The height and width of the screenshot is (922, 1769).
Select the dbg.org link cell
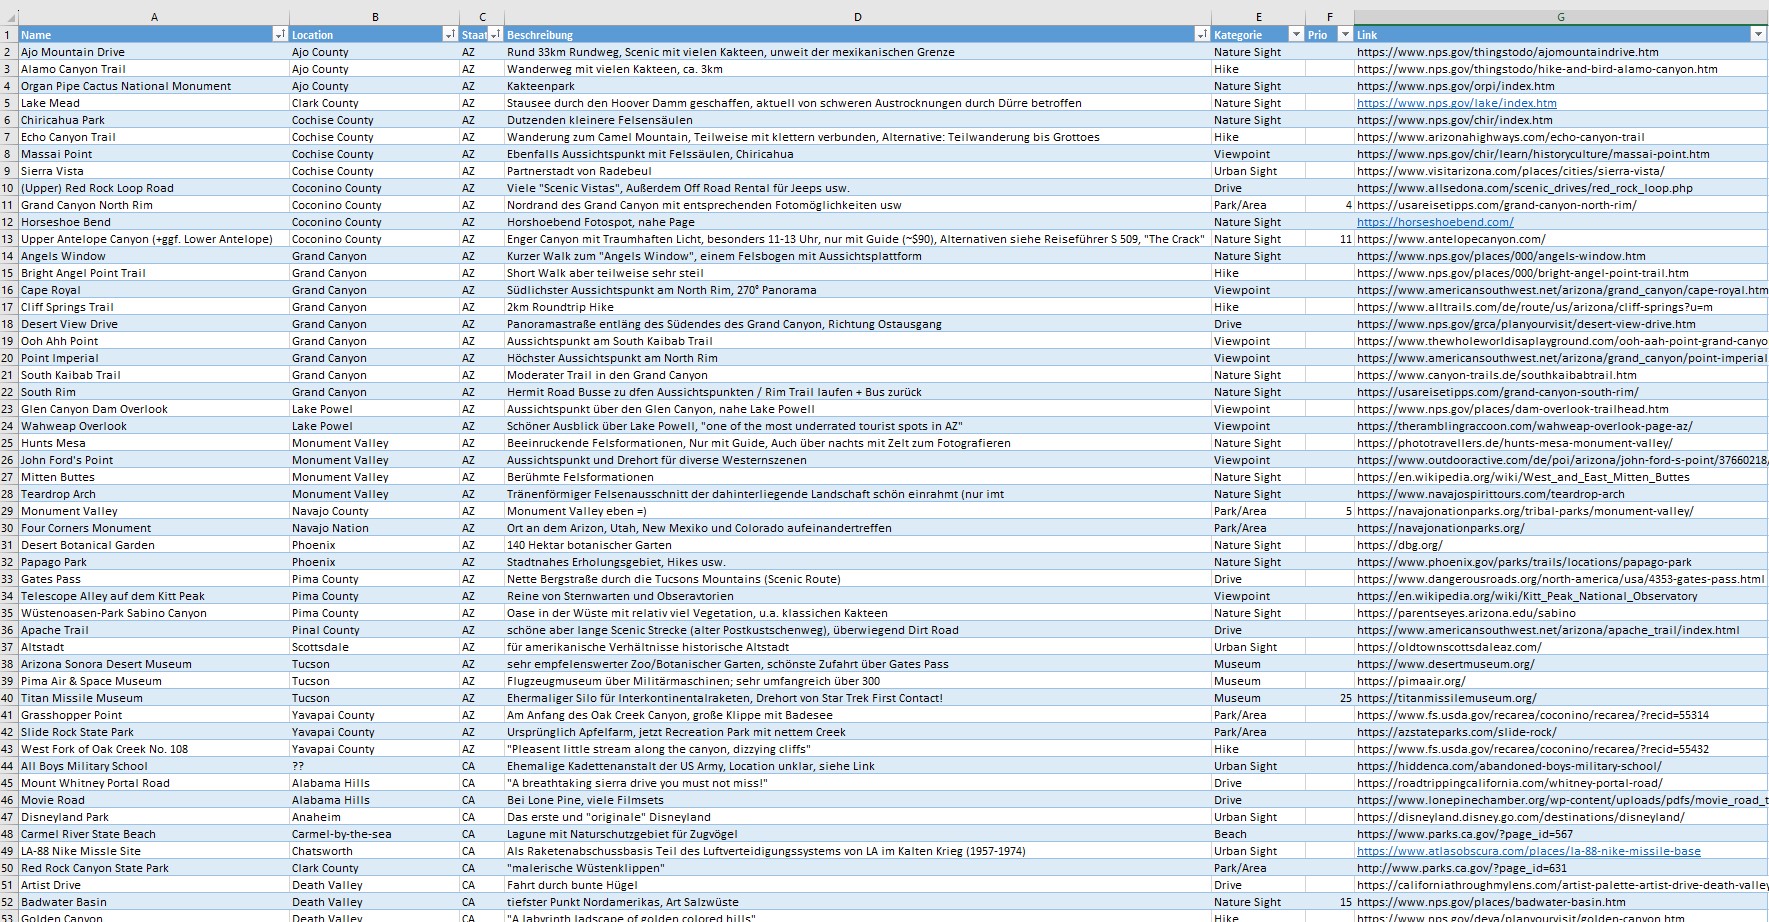point(1560,545)
